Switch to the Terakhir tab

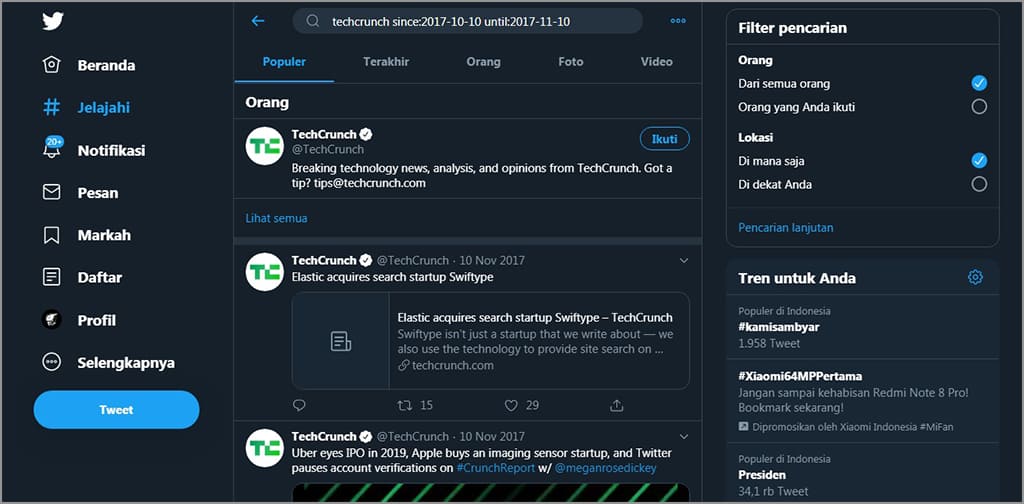click(x=386, y=62)
